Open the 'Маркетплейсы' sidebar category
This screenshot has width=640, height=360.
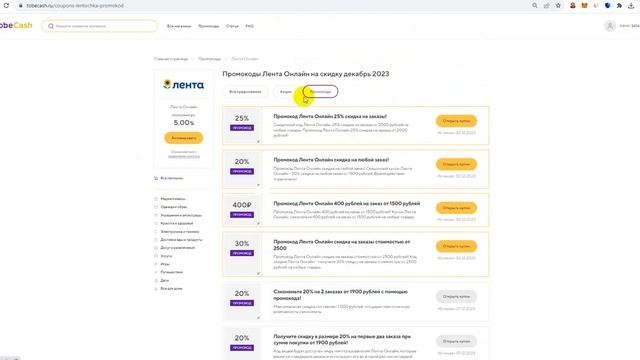(173, 199)
